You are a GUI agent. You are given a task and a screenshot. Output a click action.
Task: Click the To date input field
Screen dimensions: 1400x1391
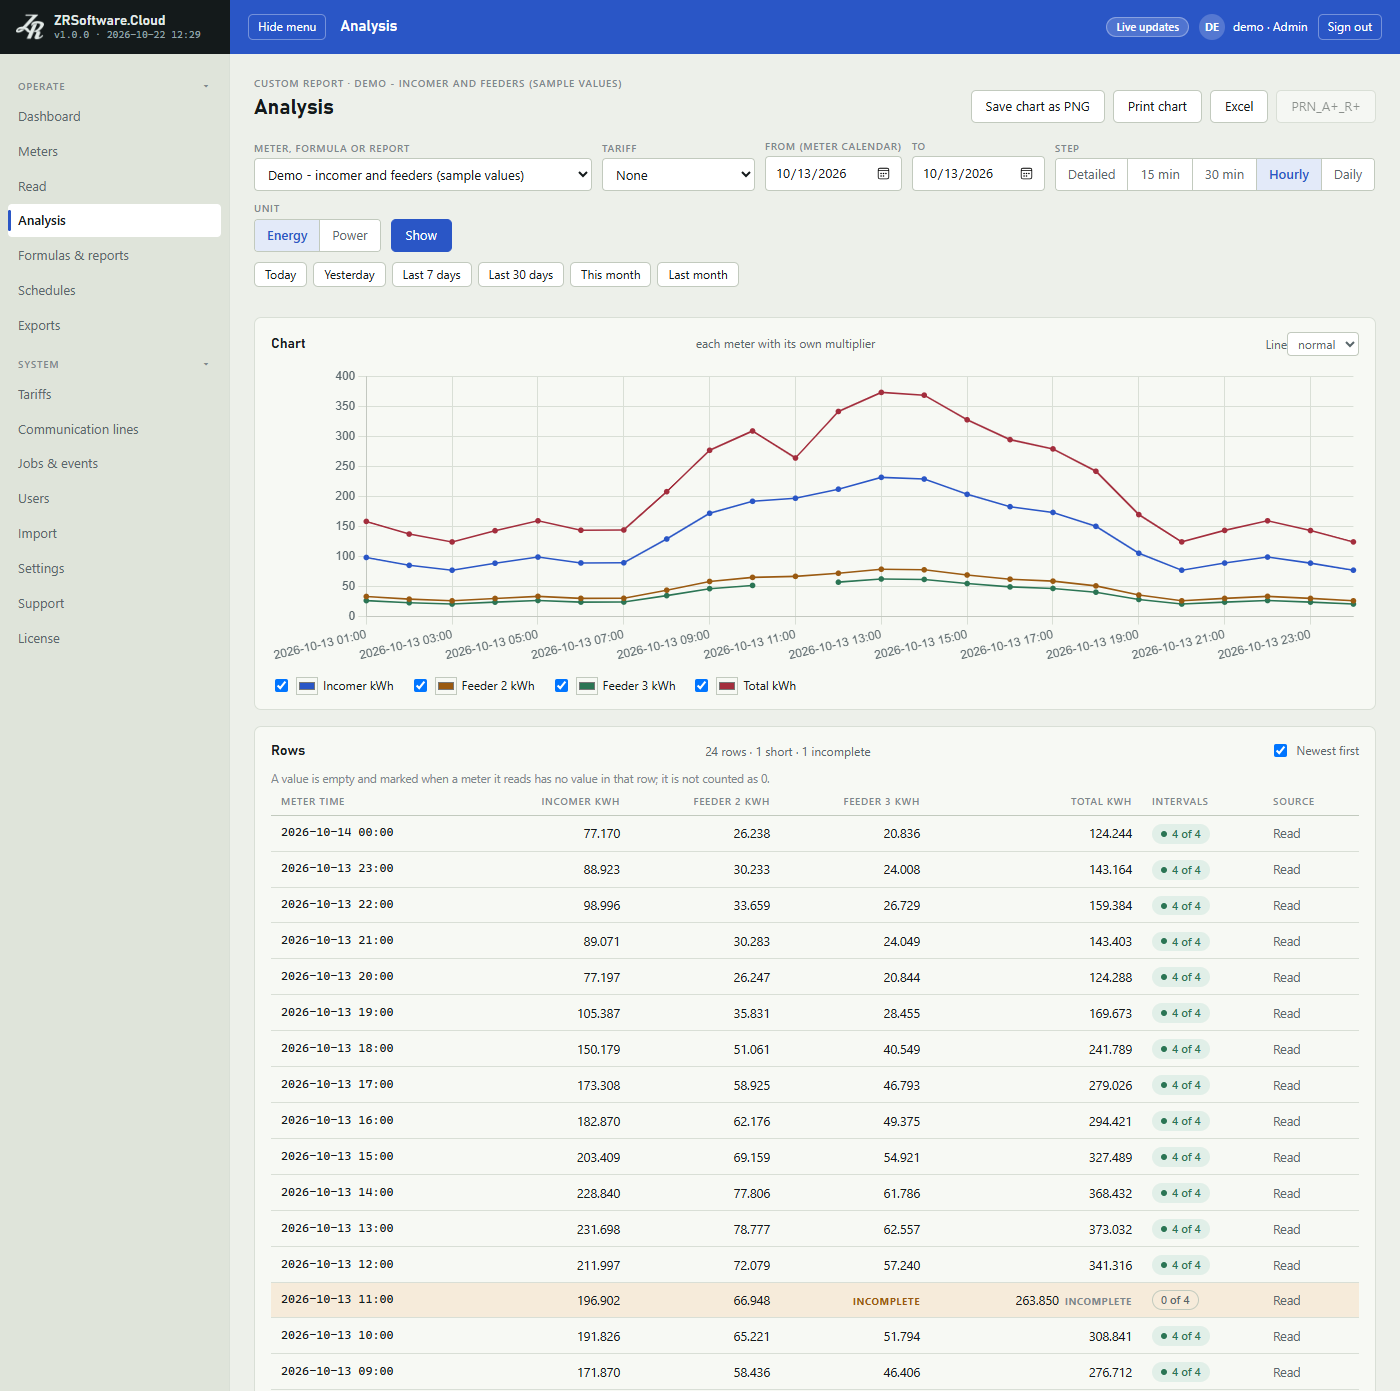(978, 174)
